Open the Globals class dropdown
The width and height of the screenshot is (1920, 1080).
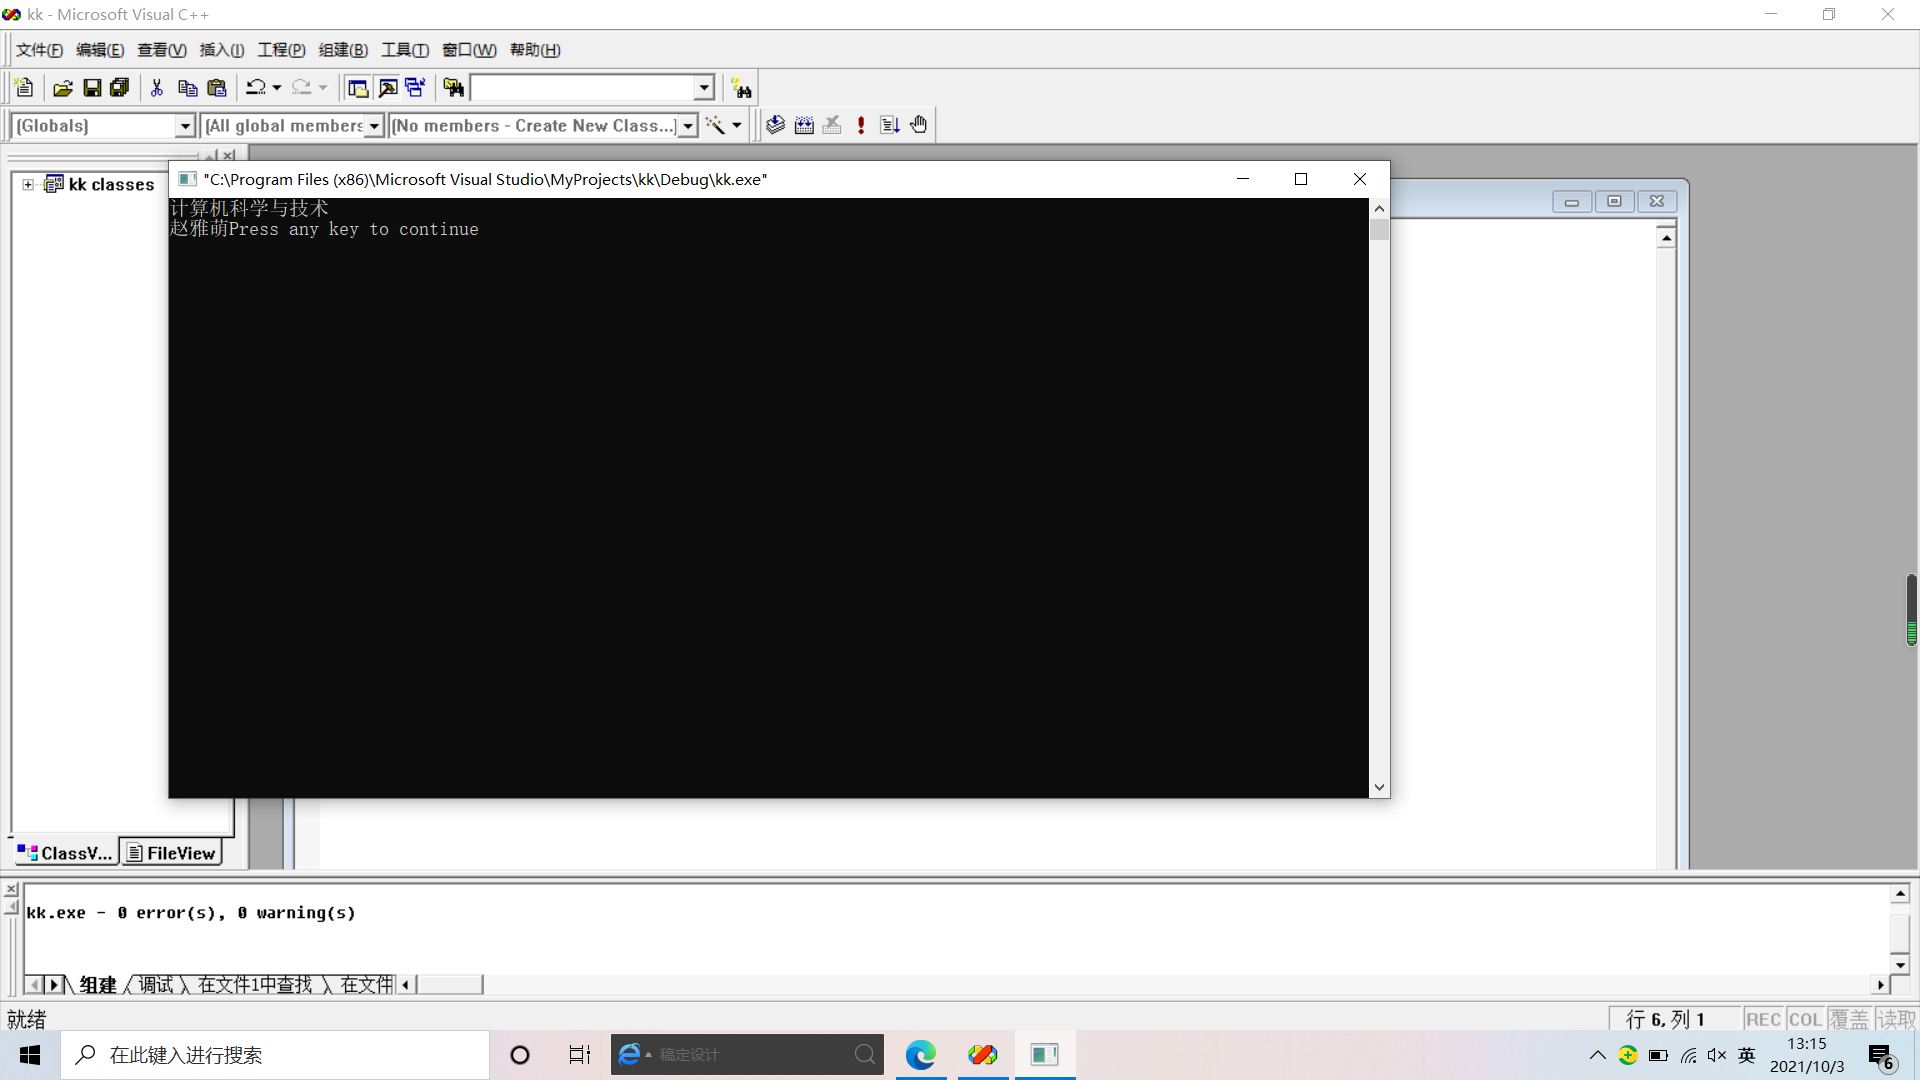(184, 126)
